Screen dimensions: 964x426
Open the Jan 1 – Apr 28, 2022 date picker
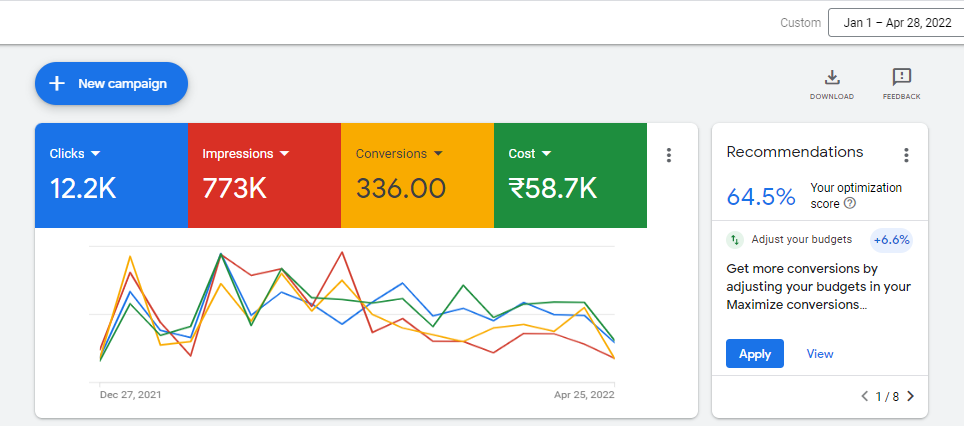(896, 23)
